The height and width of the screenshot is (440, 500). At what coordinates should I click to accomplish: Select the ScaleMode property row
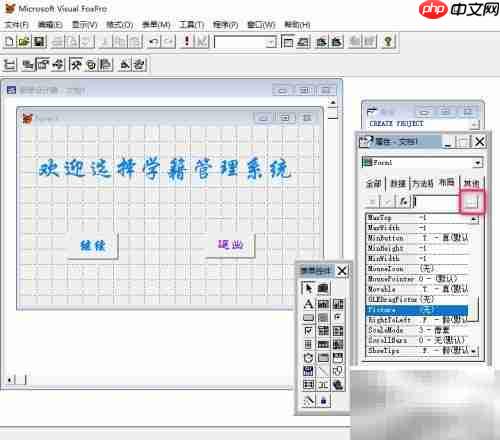click(417, 330)
